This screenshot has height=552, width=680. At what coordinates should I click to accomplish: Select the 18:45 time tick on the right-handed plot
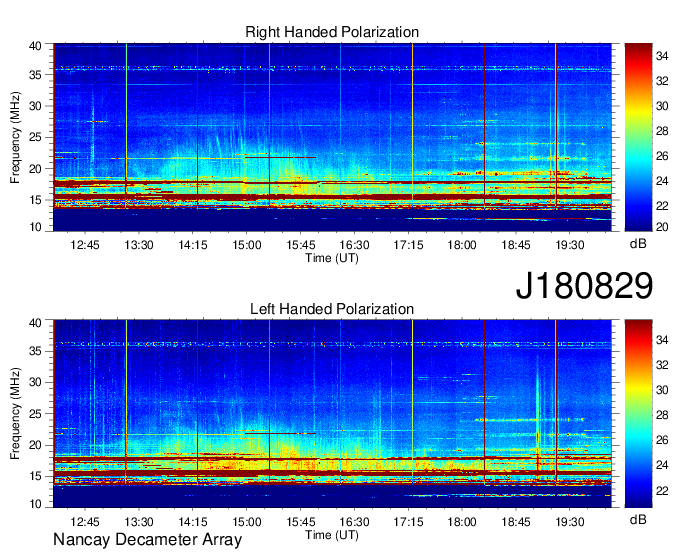pyautogui.click(x=516, y=245)
